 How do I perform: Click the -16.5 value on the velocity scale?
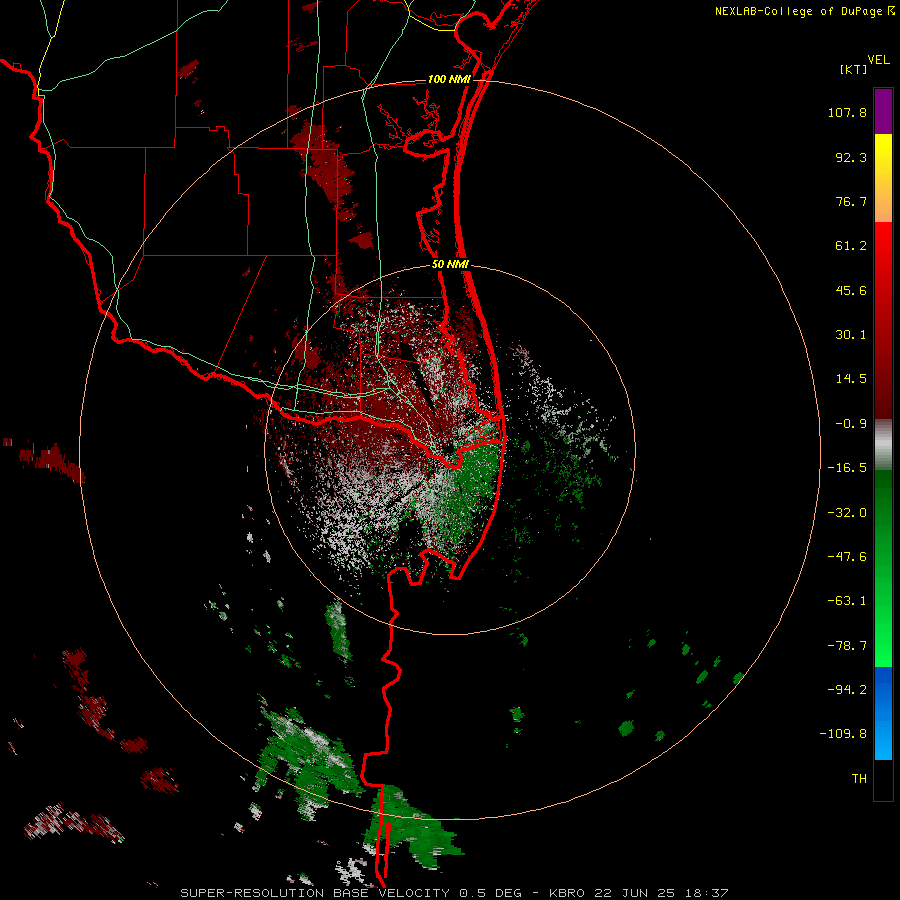pyautogui.click(x=847, y=468)
